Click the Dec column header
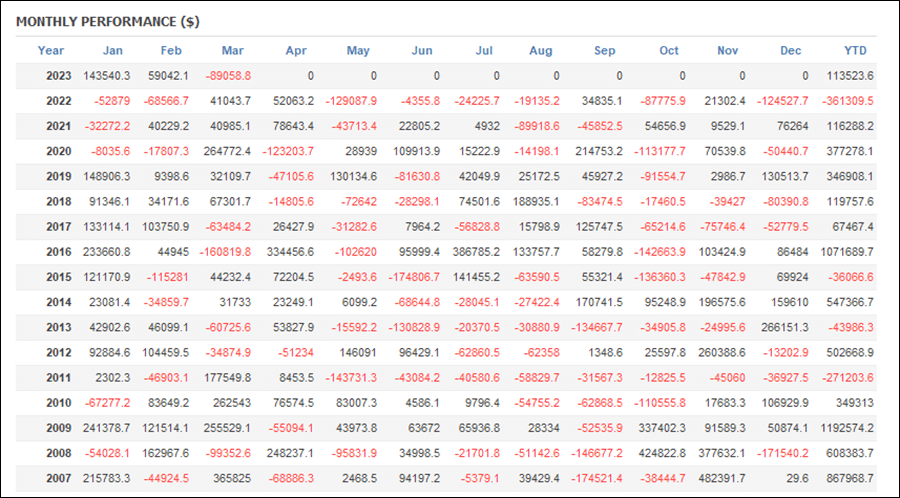Image resolution: width=900 pixels, height=498 pixels. (790, 50)
